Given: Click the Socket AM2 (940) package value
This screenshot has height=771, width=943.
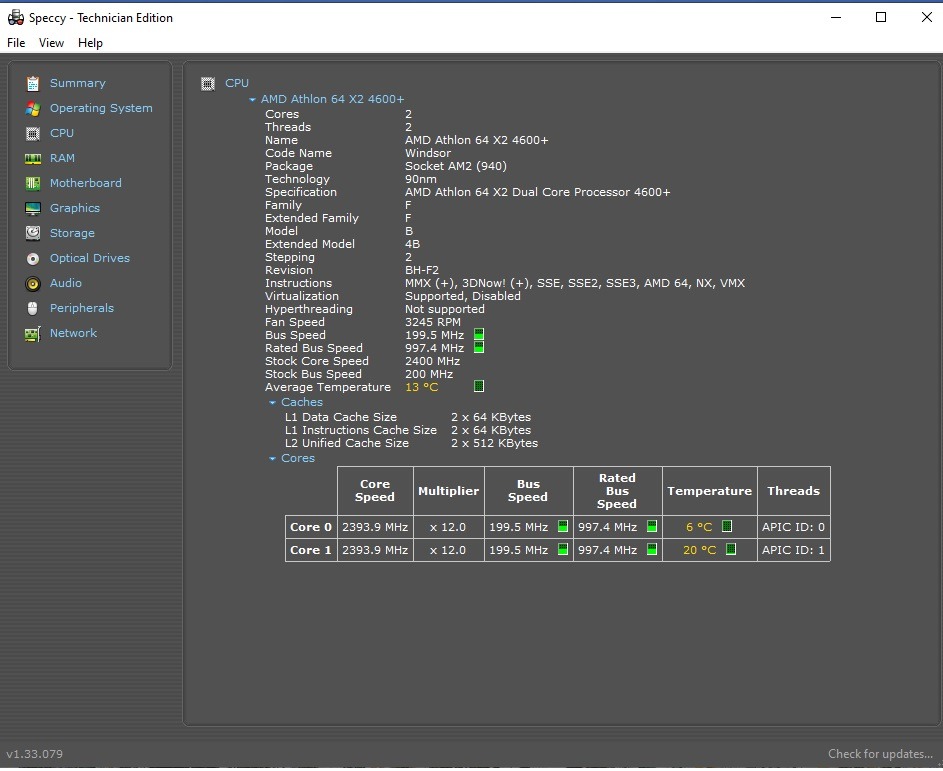Looking at the screenshot, I should [456, 166].
